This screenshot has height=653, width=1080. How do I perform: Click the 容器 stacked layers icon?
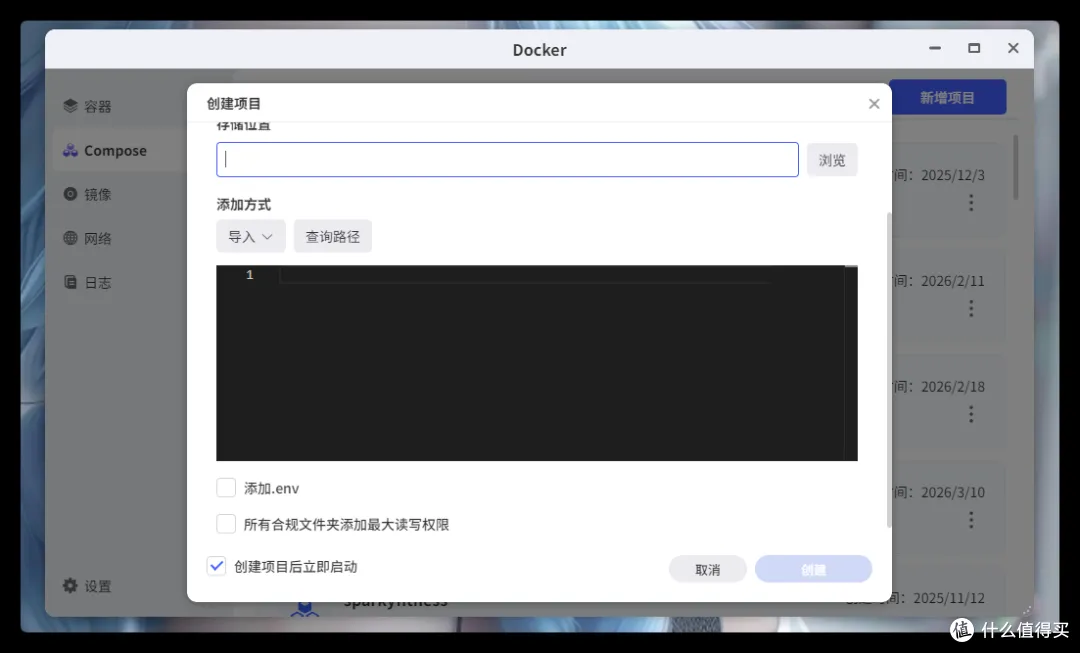click(70, 105)
